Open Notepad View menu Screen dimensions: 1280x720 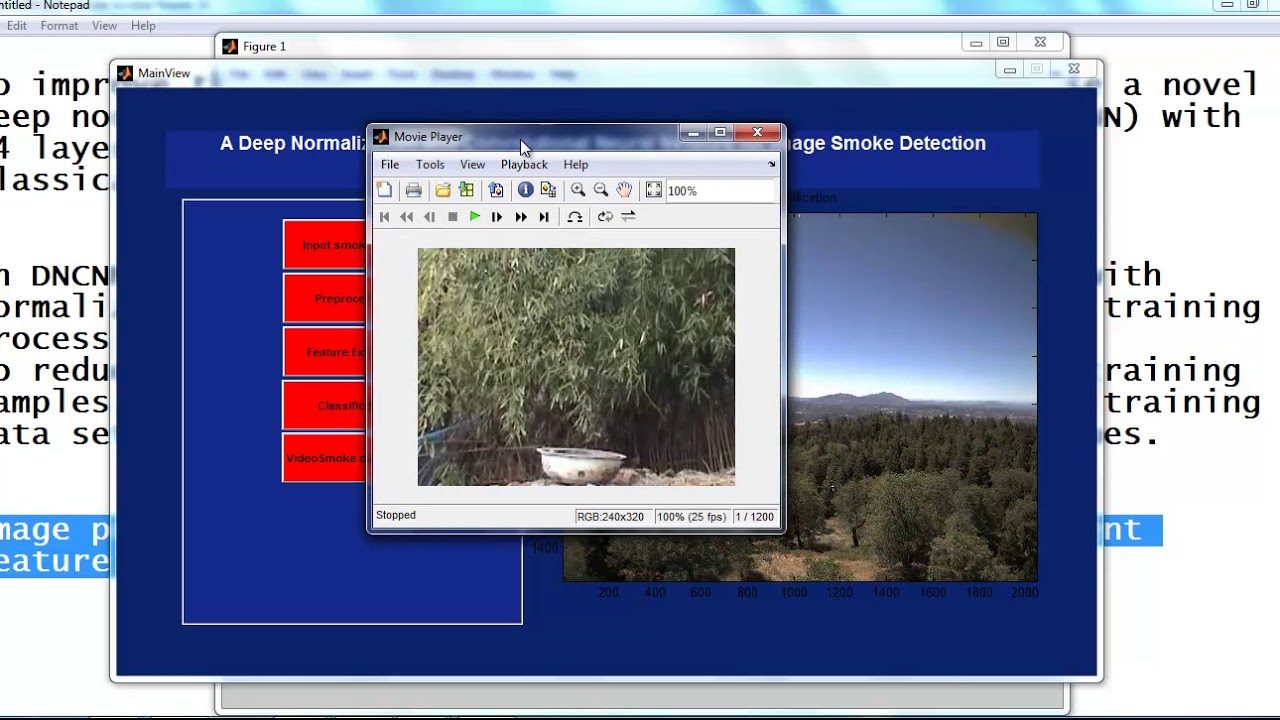(x=104, y=26)
